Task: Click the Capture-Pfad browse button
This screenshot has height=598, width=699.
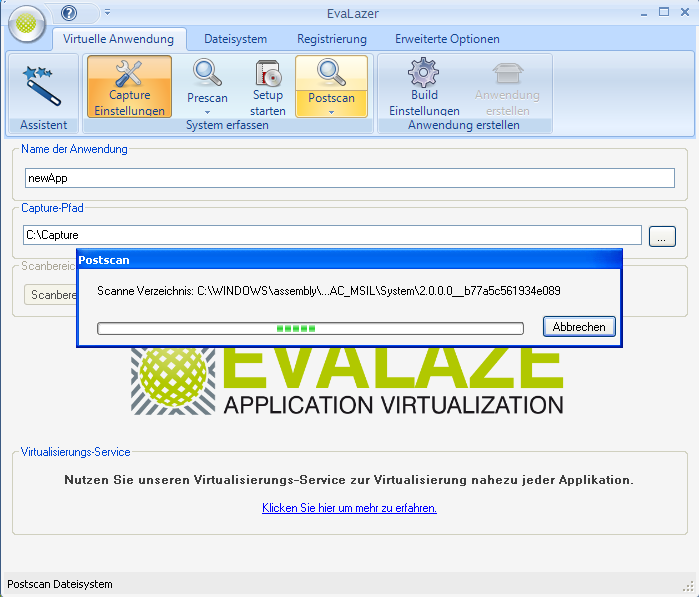Action: click(x=662, y=236)
